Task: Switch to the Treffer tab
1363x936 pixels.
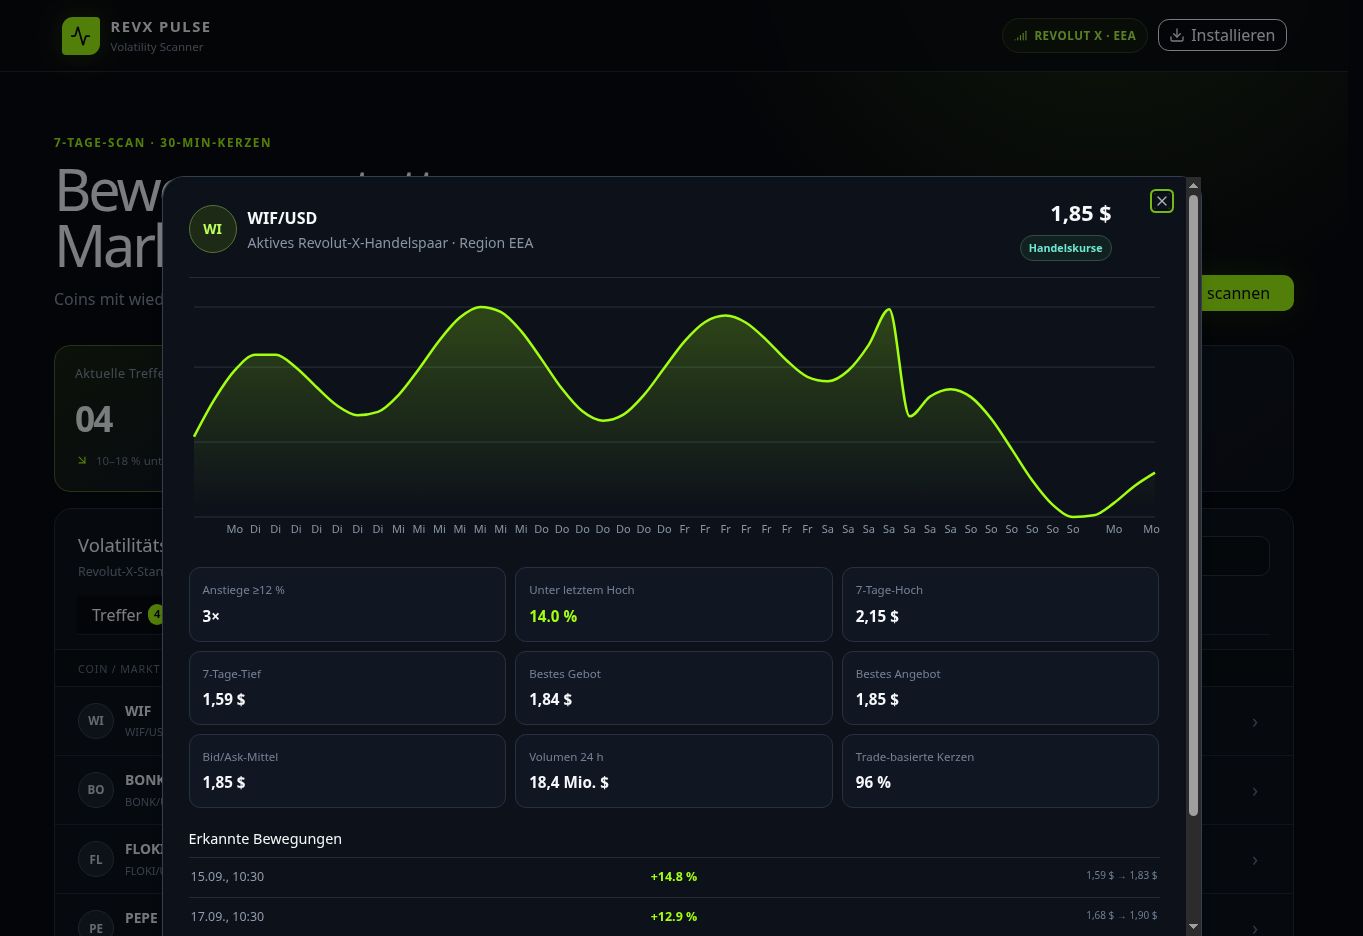Action: coord(120,615)
